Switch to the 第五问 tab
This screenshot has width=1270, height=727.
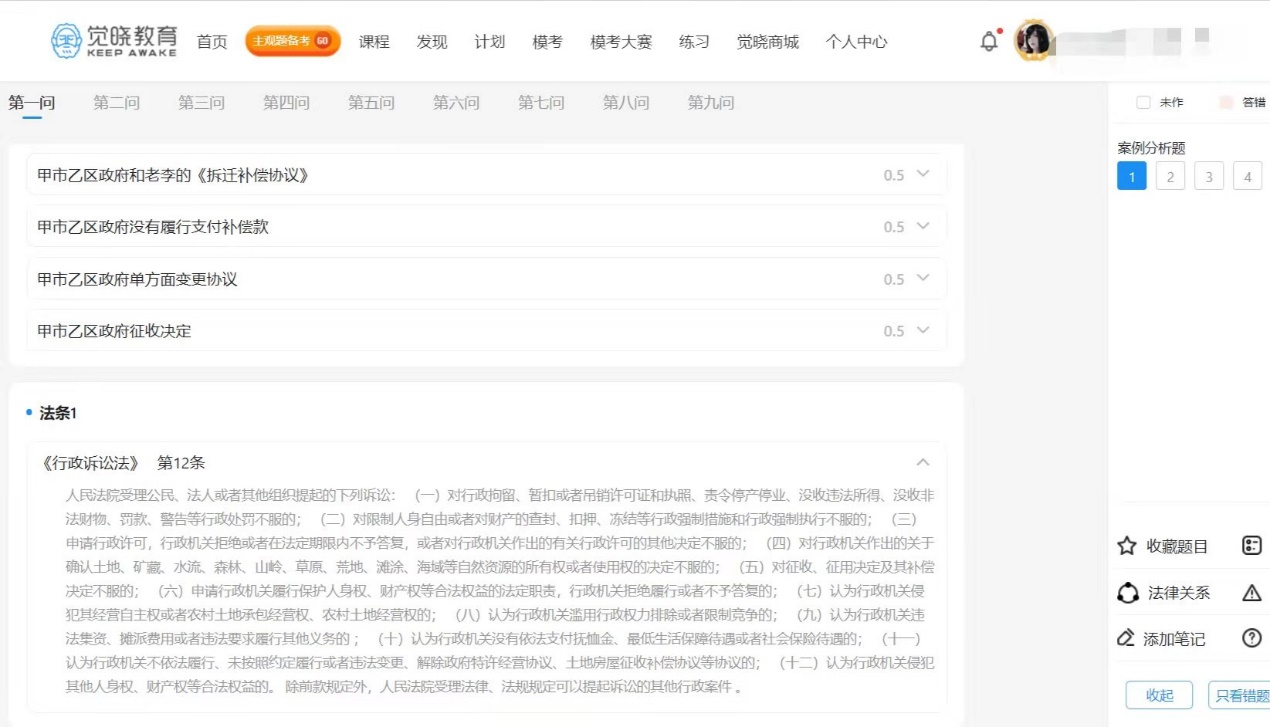(372, 103)
